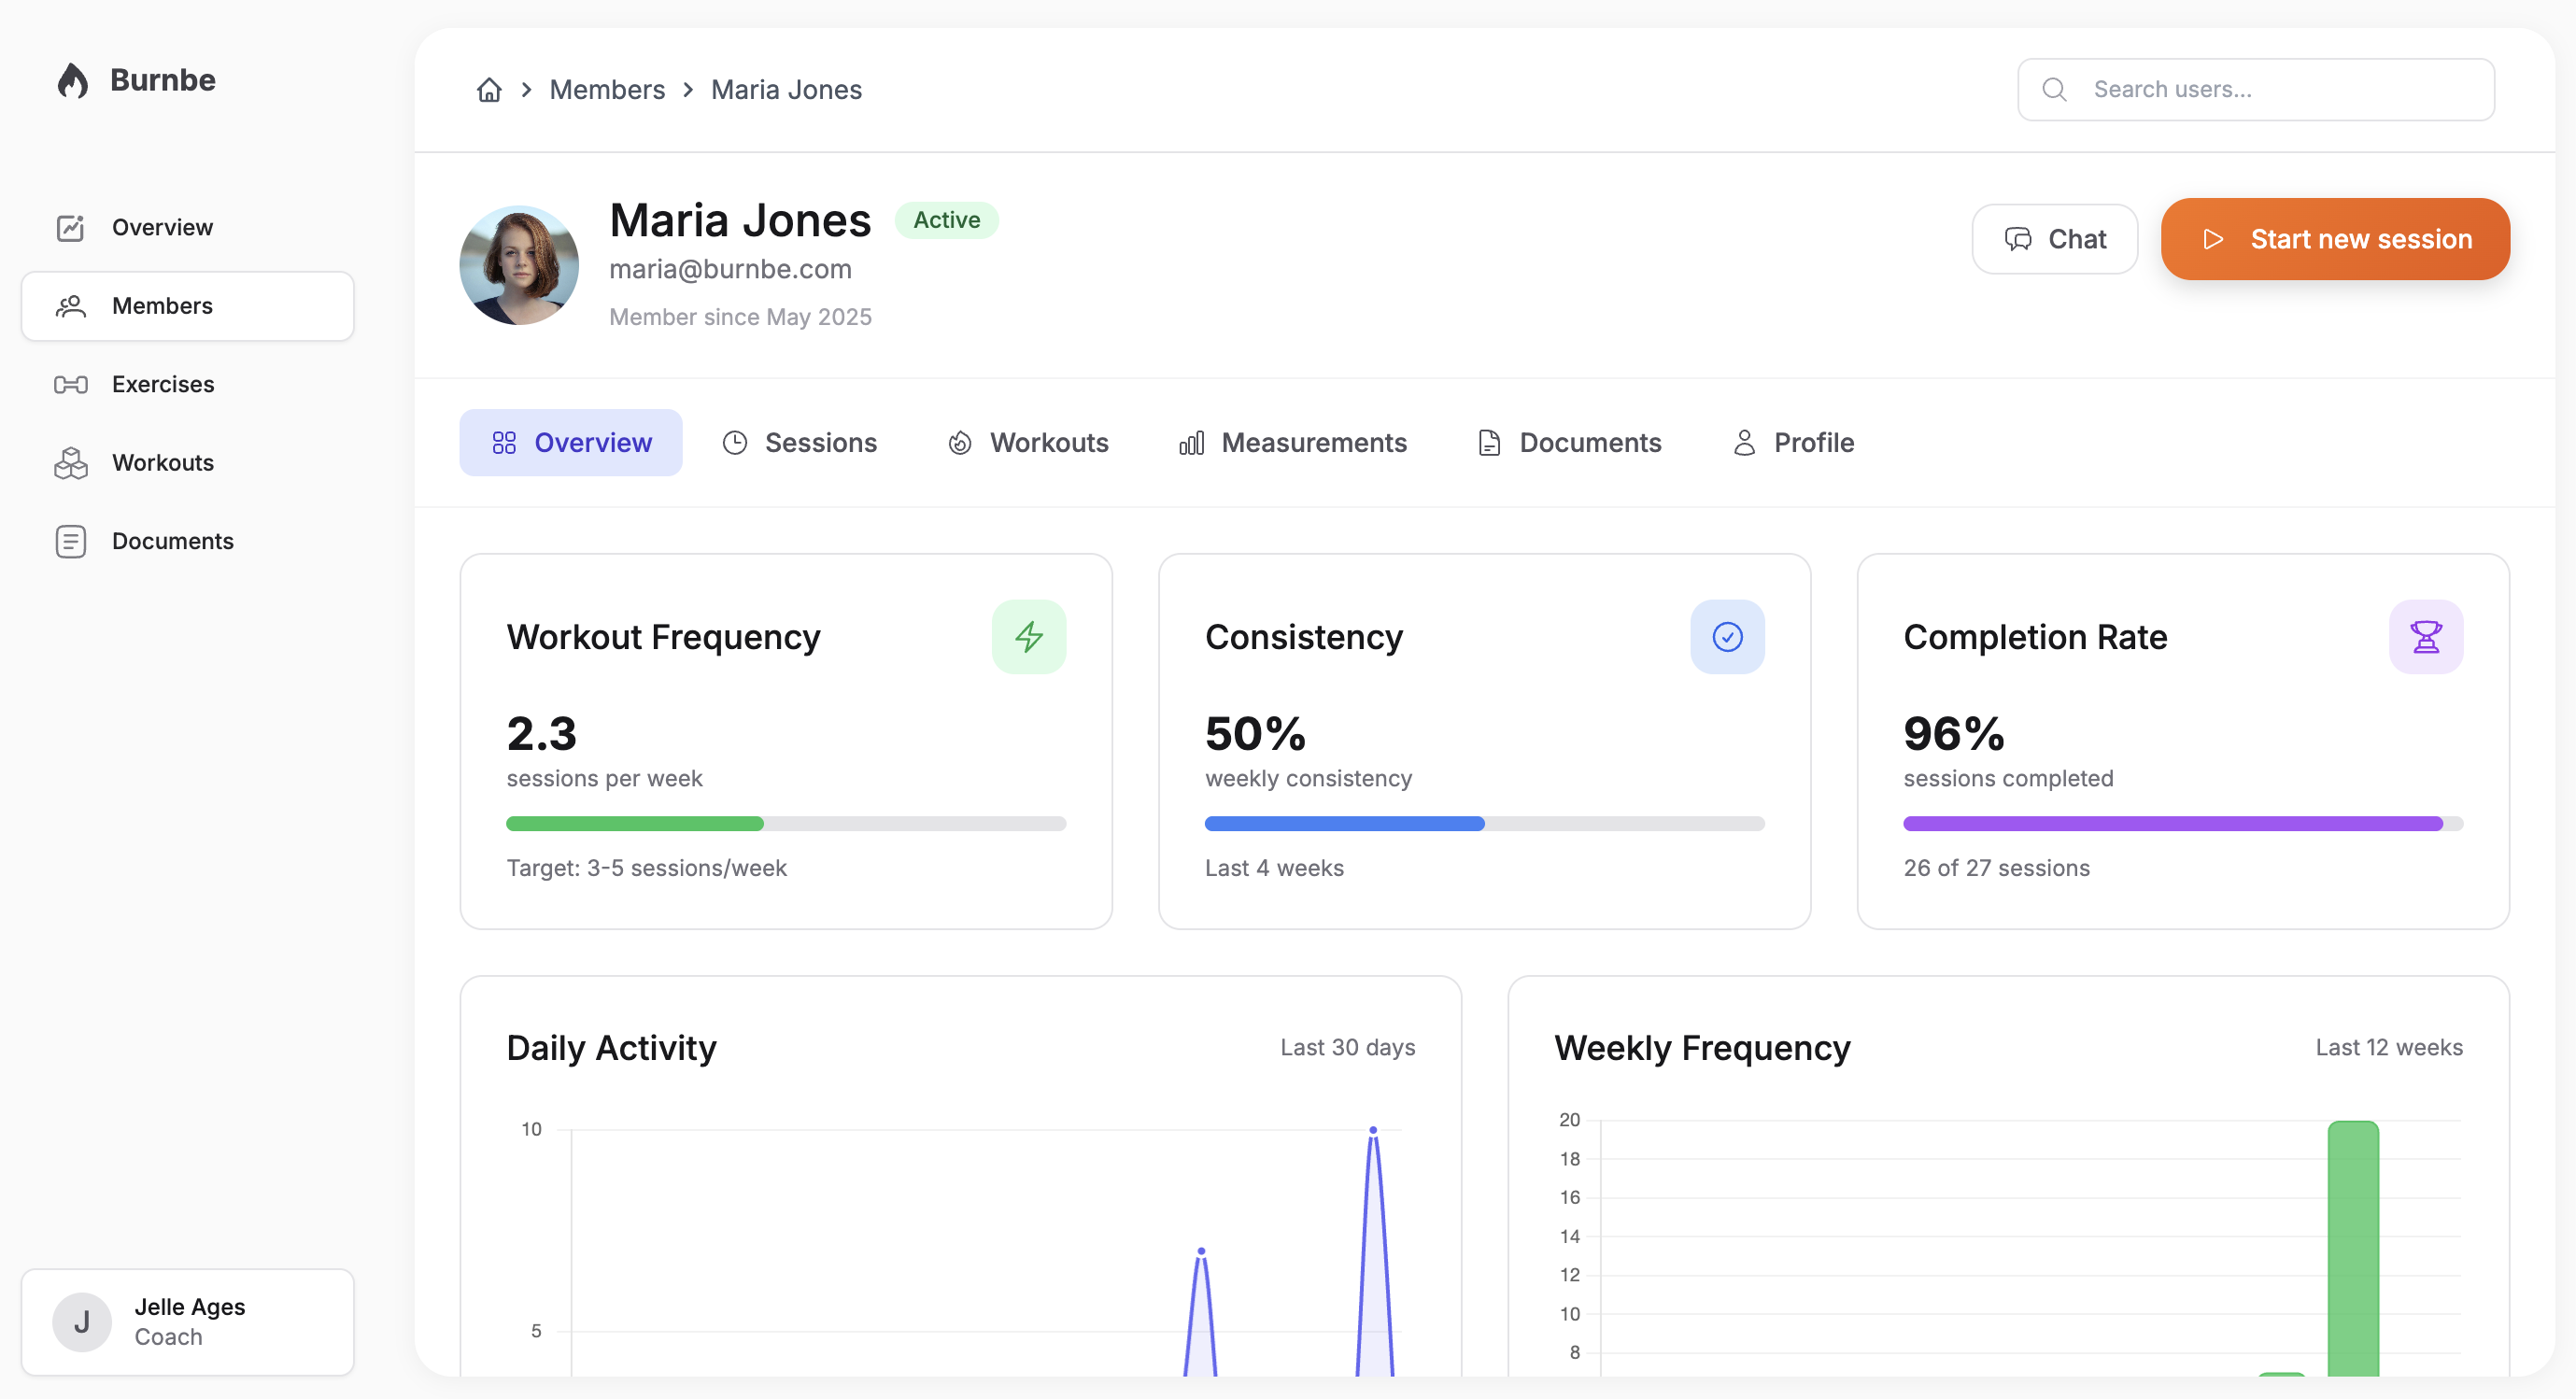Click the search magnifier icon
2576x1399 pixels.
(x=2054, y=90)
